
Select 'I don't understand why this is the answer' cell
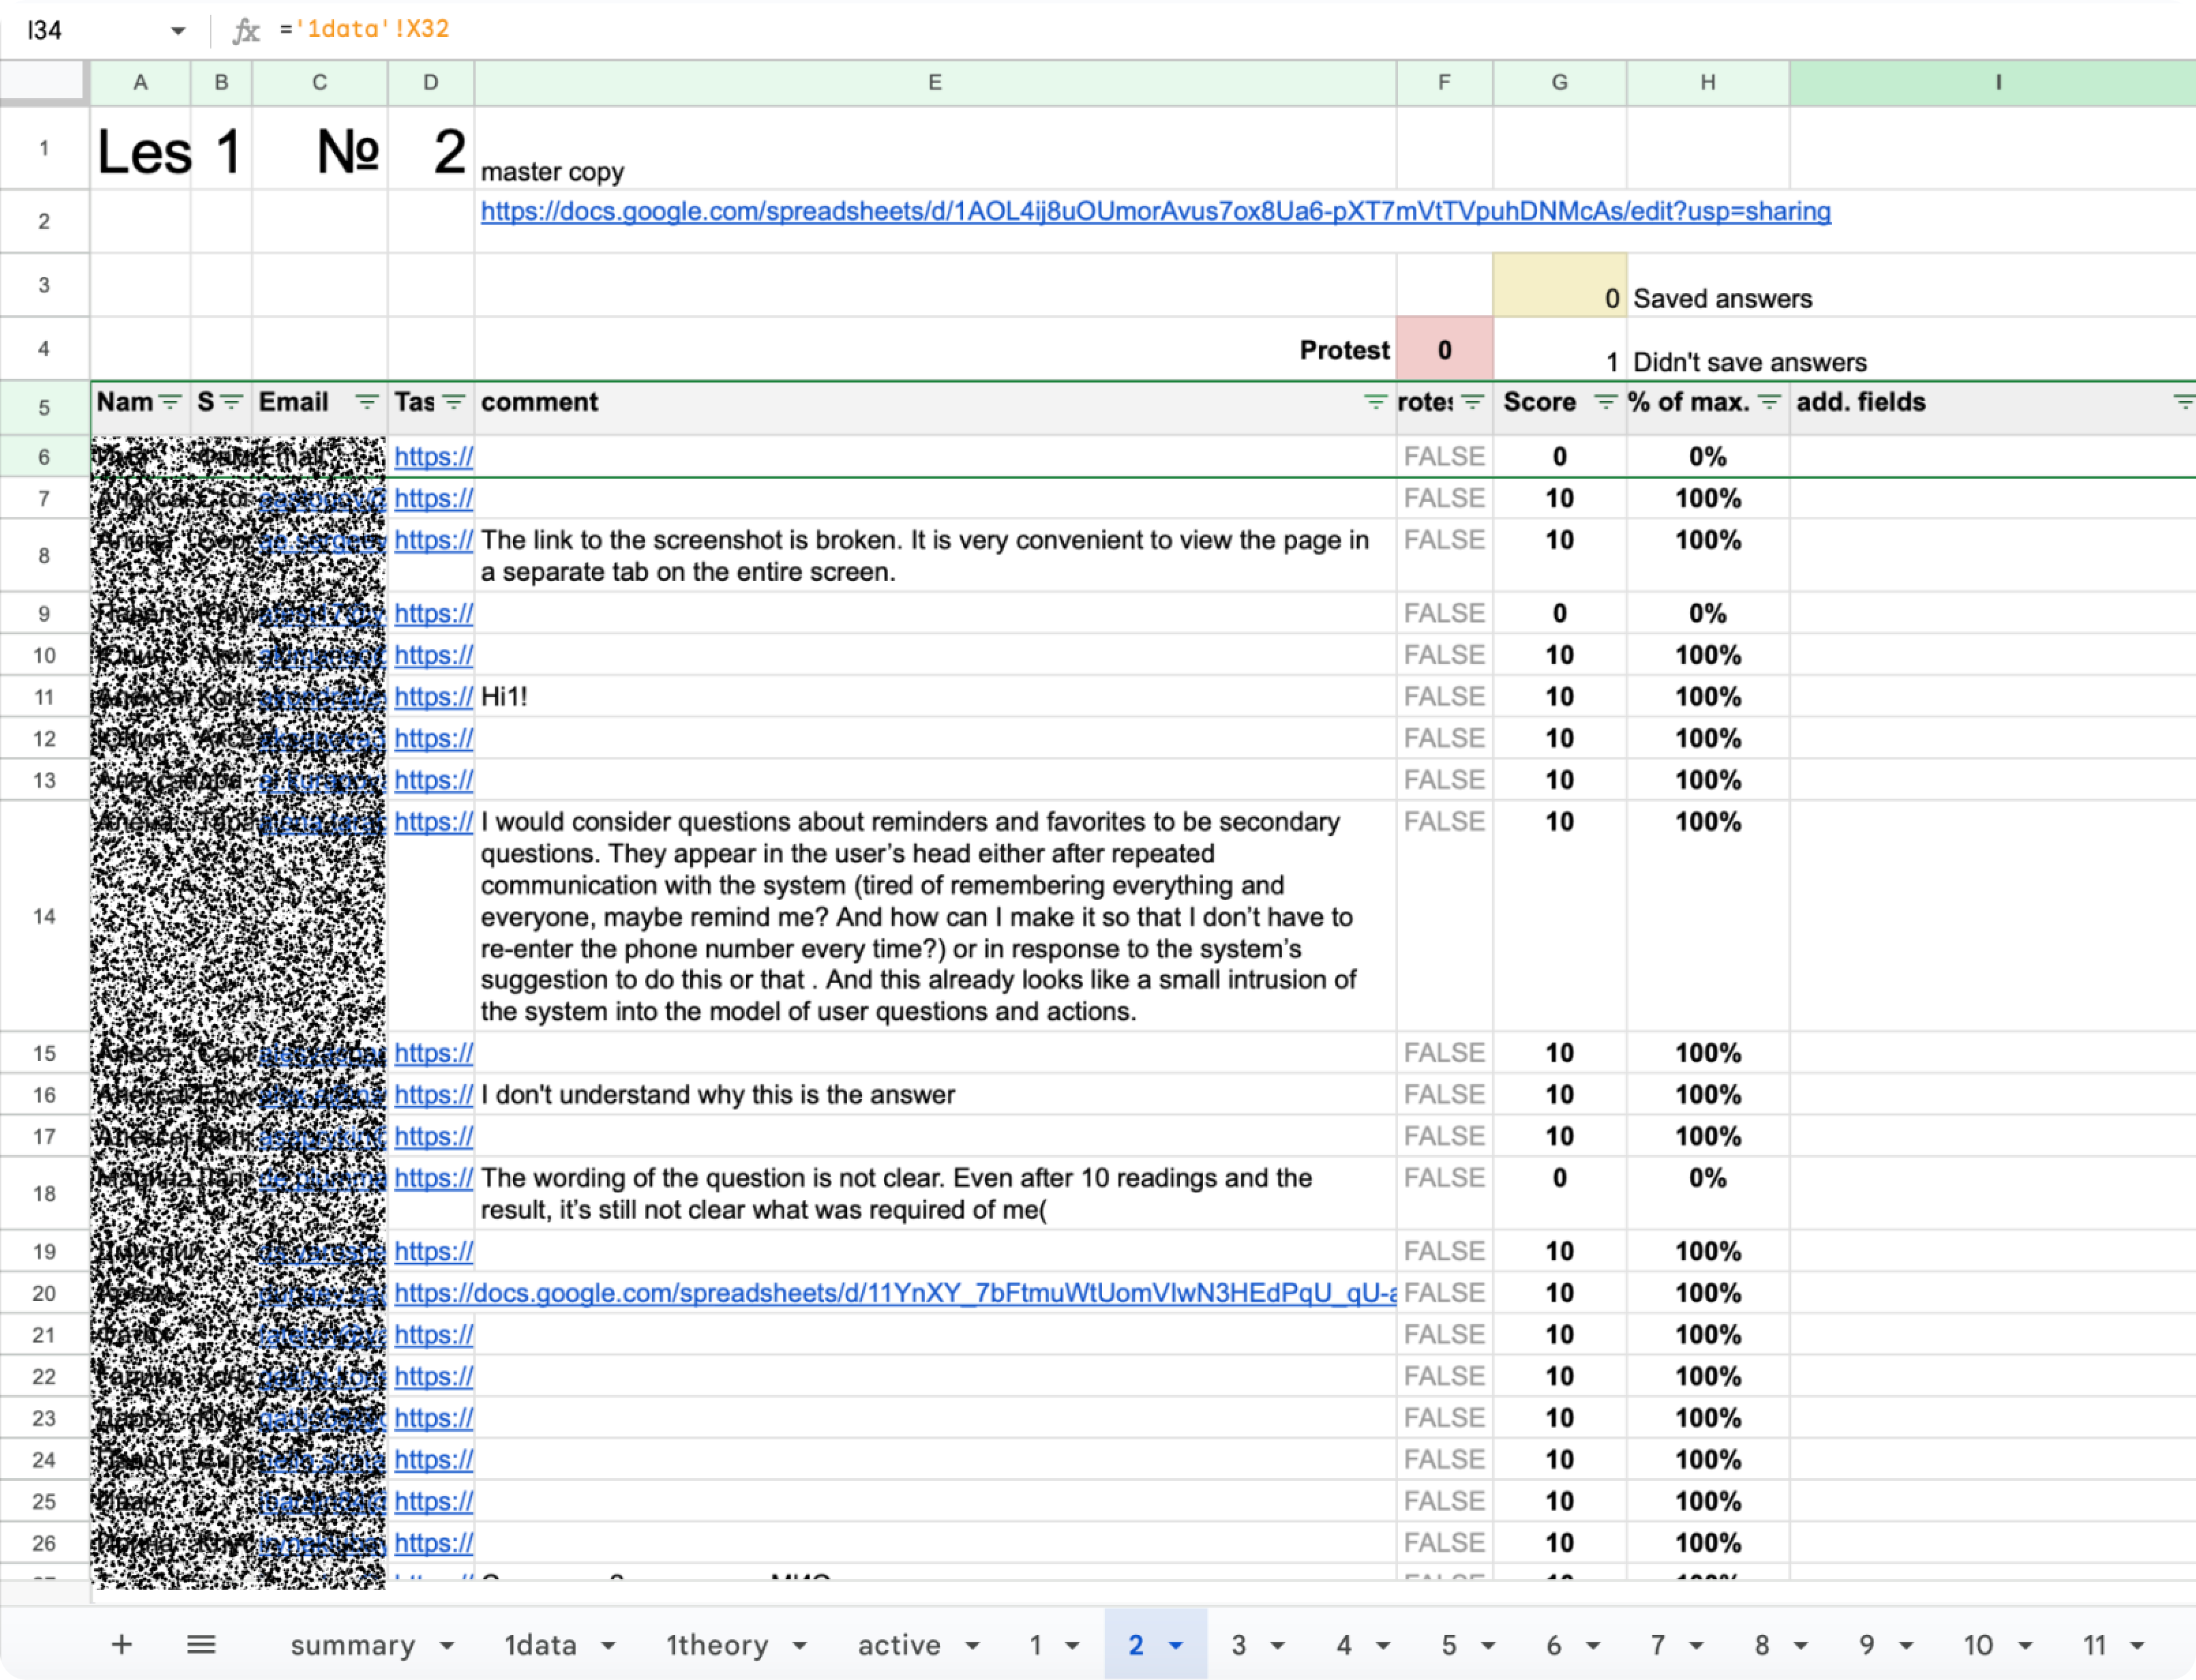935,1095
